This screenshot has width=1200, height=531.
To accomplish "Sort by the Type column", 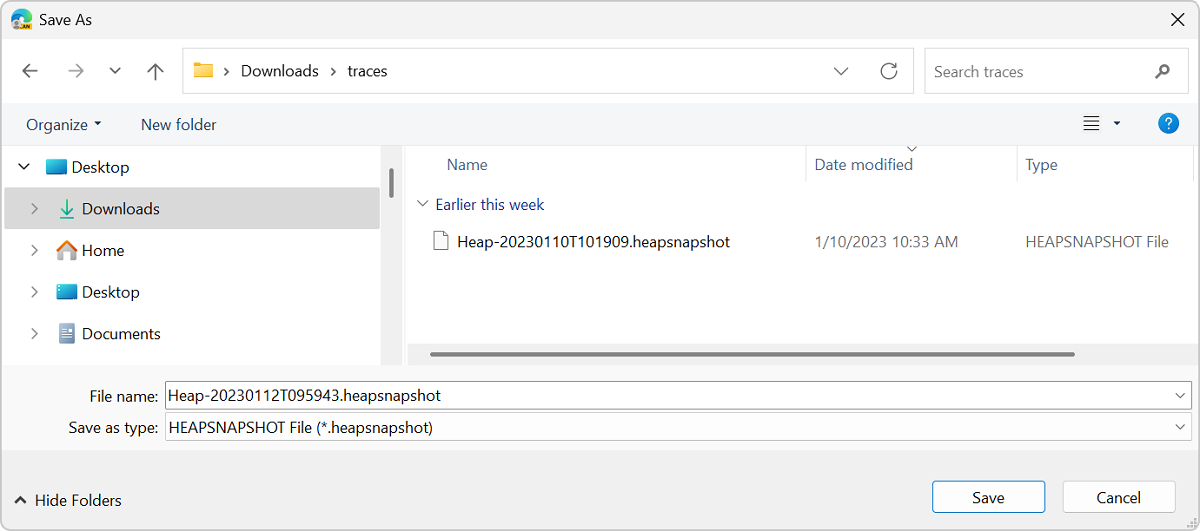I will tap(1041, 165).
